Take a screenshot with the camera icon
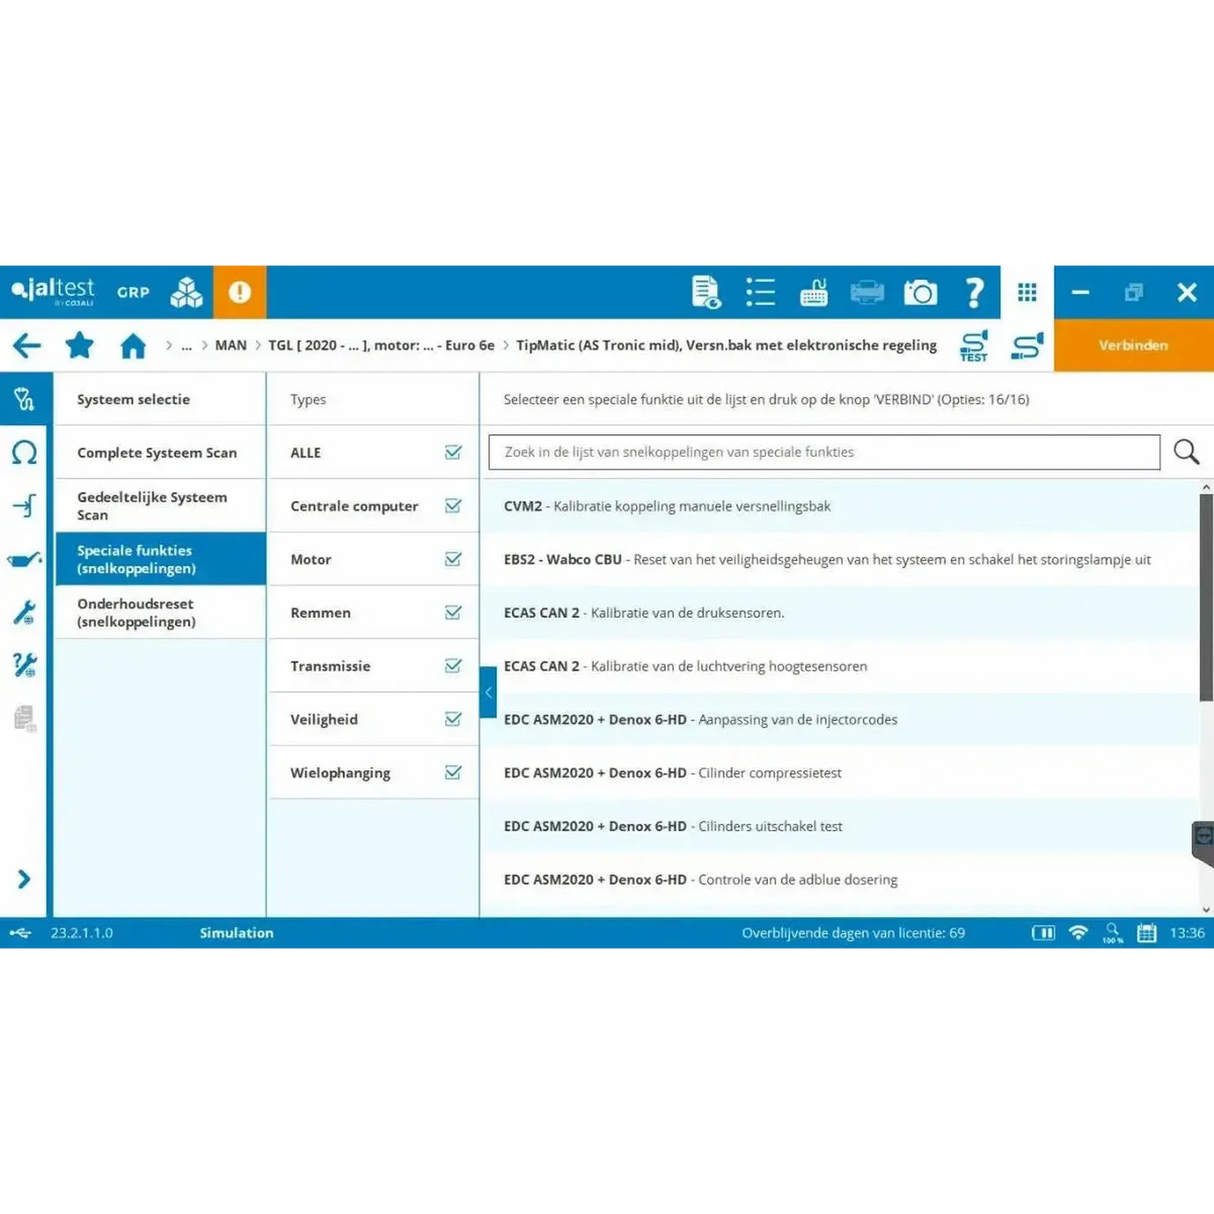 920,292
